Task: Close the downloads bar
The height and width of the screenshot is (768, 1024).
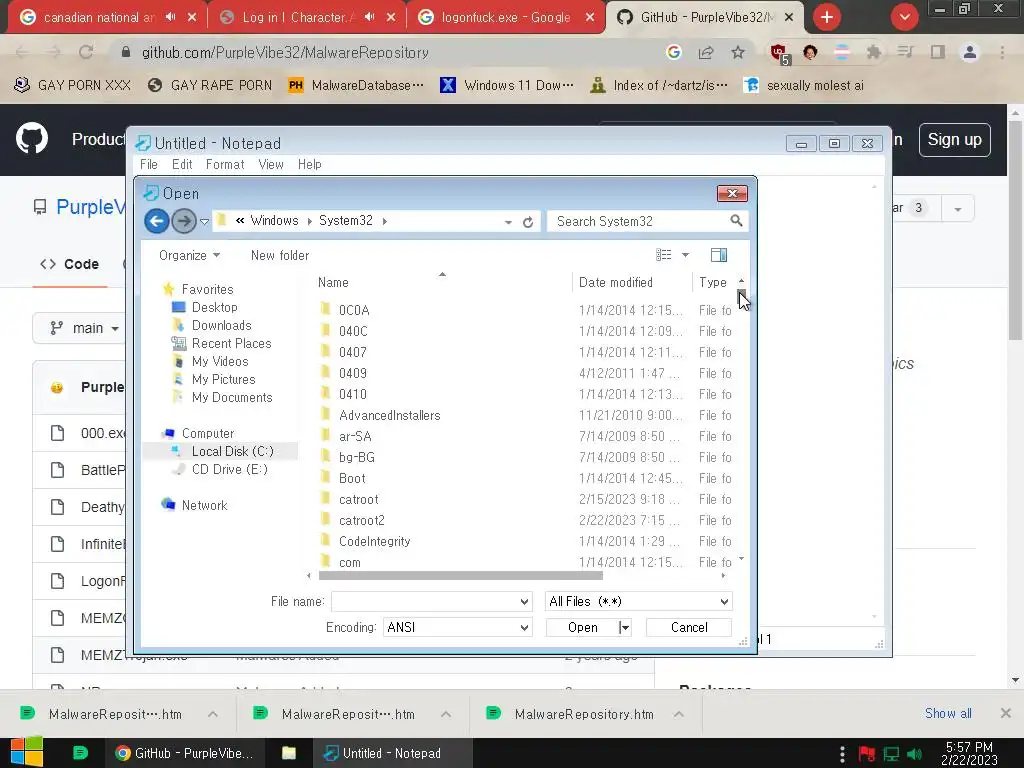Action: pos(1006,713)
